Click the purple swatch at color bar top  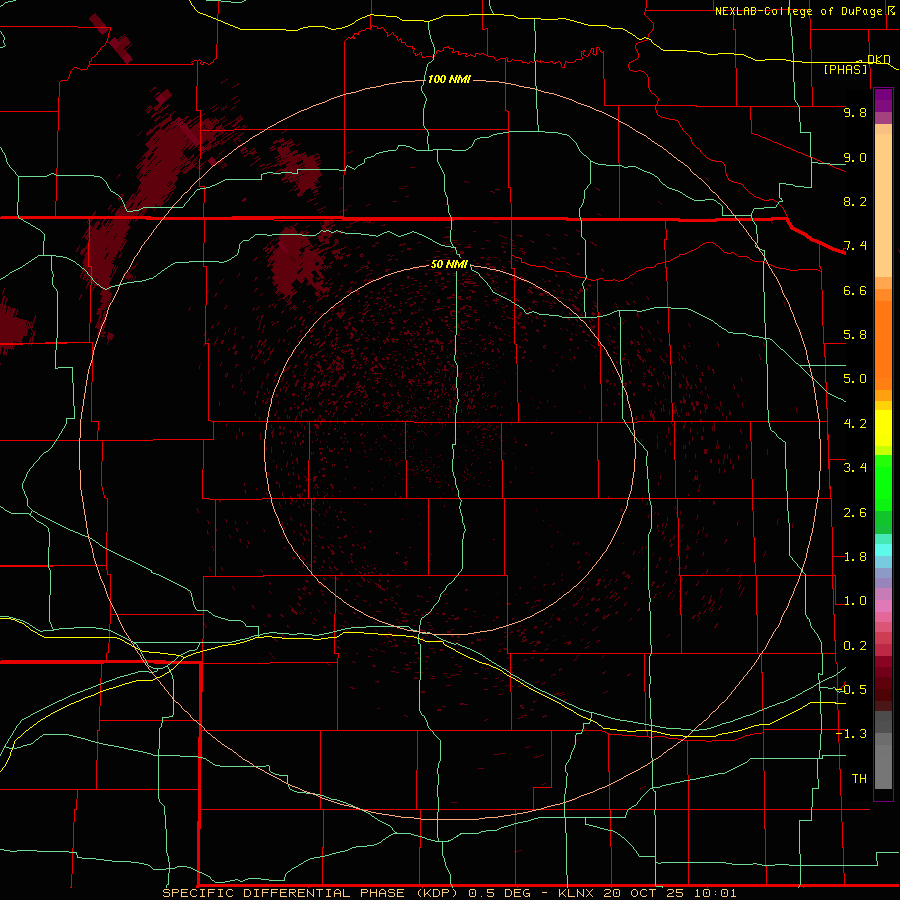pos(883,100)
